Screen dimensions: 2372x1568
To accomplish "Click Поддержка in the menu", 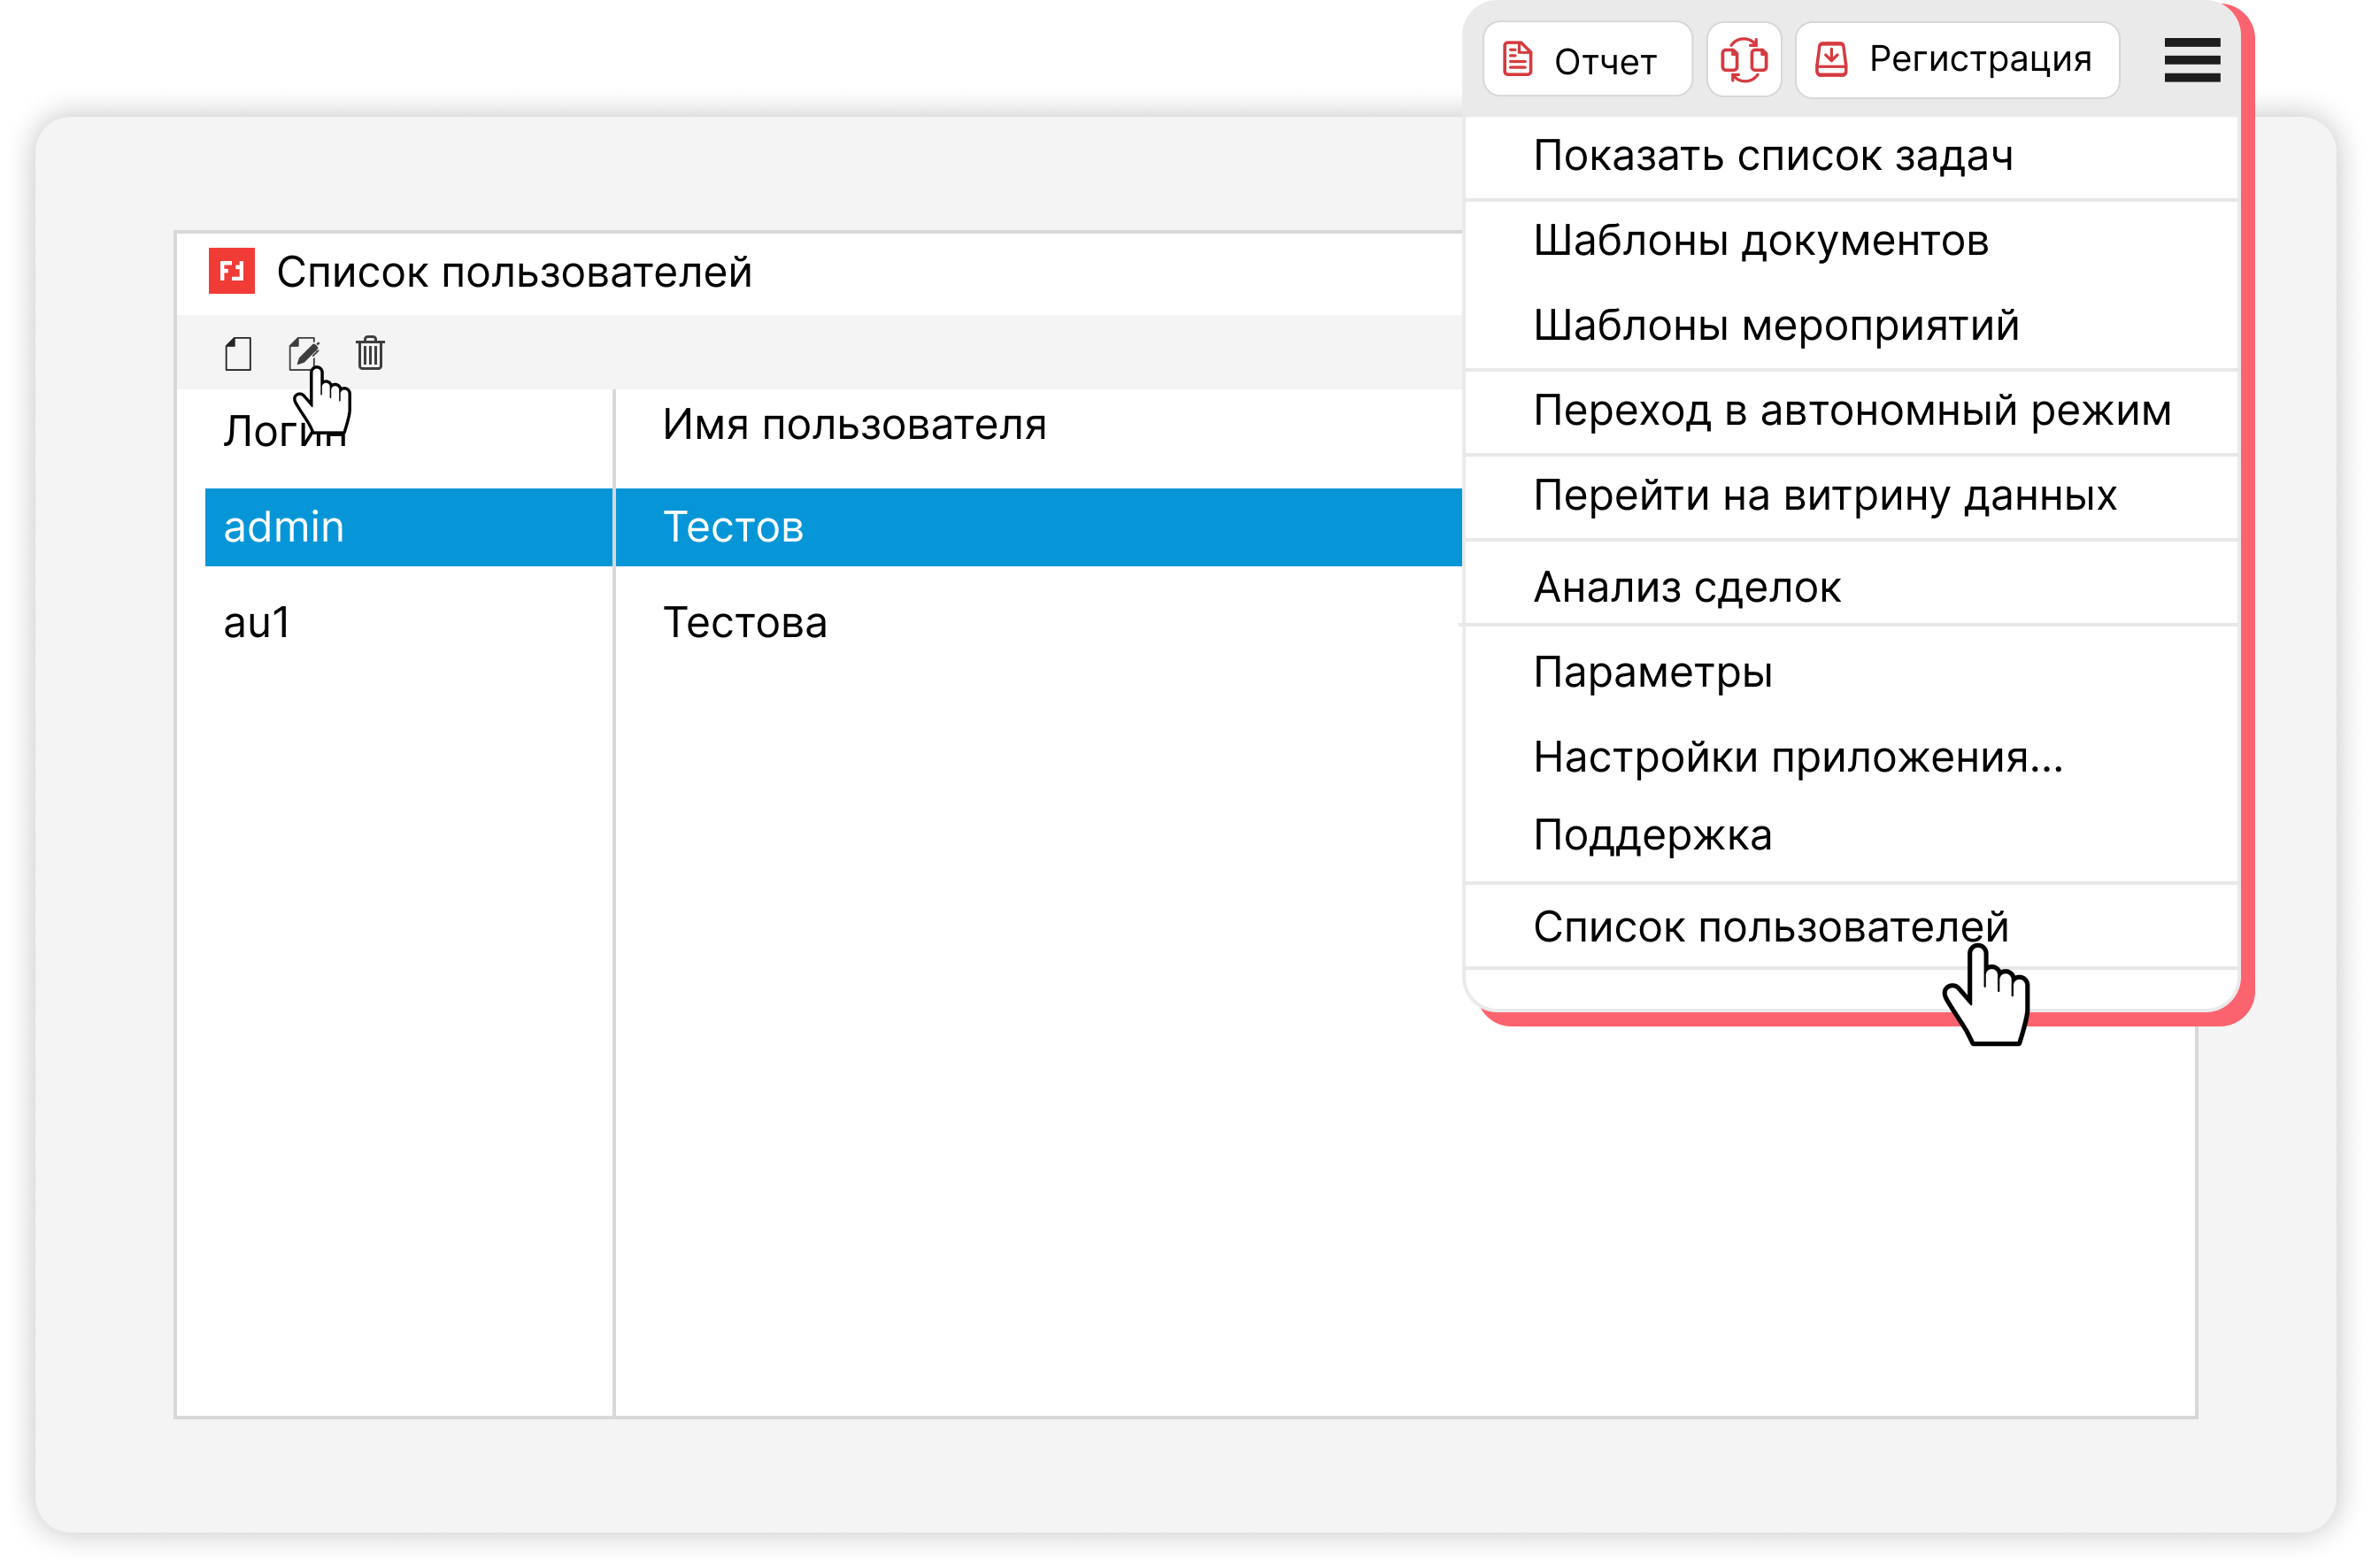I will click(1652, 835).
